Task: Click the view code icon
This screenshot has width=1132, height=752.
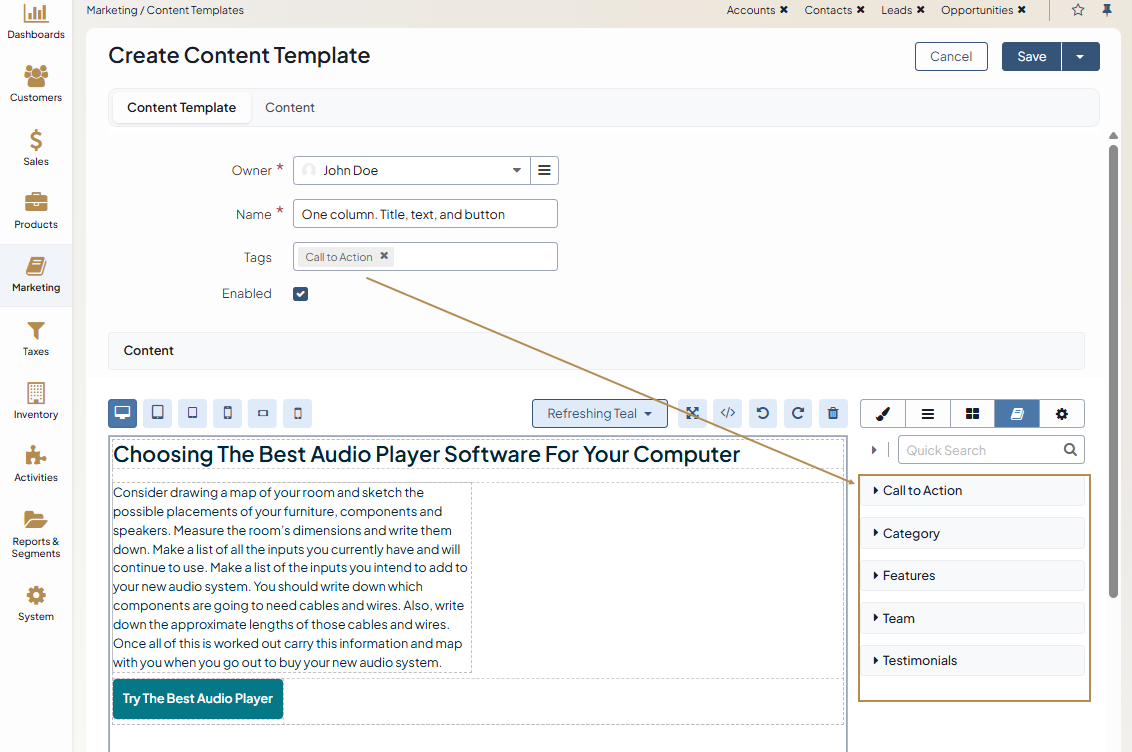Action: coord(728,413)
